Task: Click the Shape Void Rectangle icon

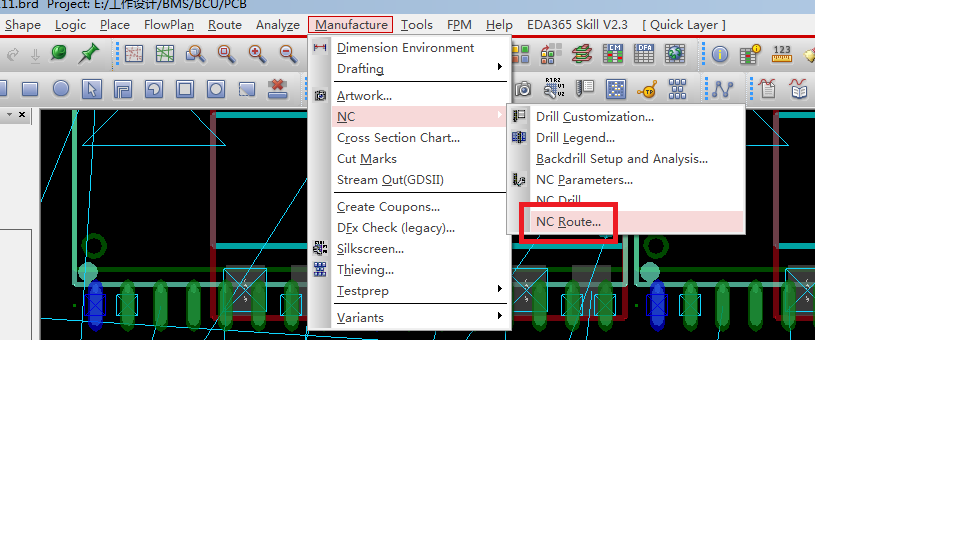Action: (185, 89)
